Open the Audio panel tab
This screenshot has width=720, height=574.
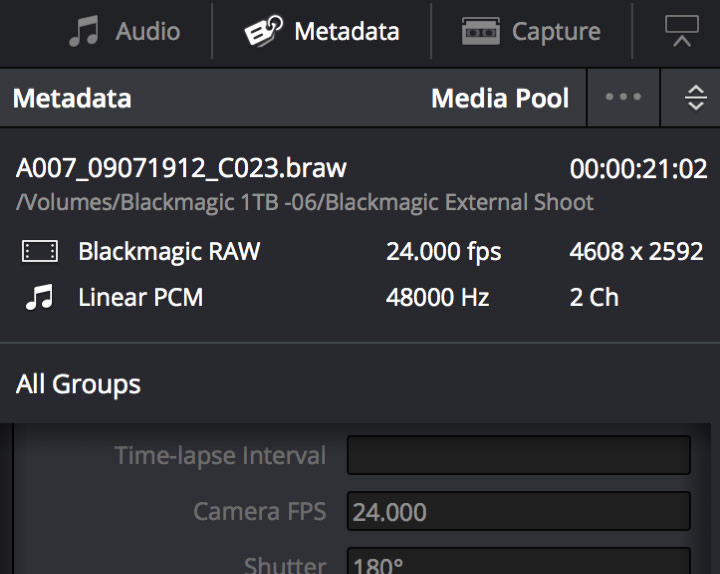coord(124,31)
